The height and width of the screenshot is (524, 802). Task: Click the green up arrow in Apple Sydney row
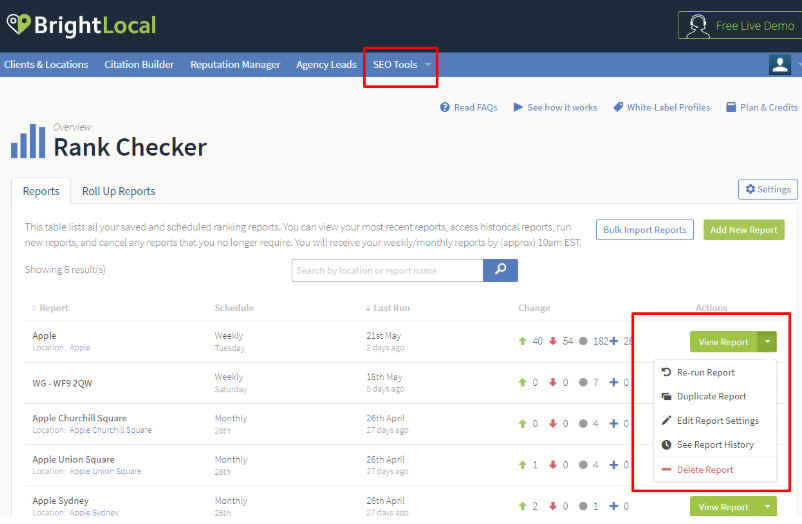click(522, 506)
